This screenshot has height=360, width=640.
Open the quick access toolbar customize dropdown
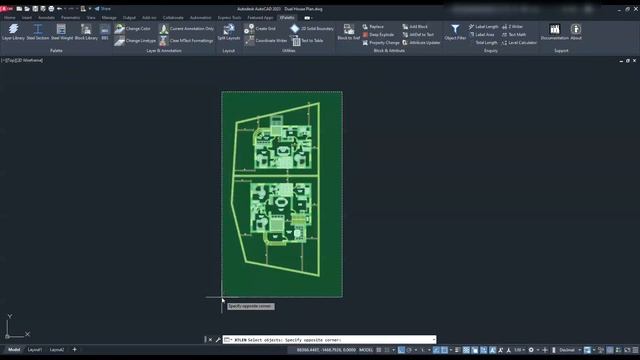(x=90, y=9)
